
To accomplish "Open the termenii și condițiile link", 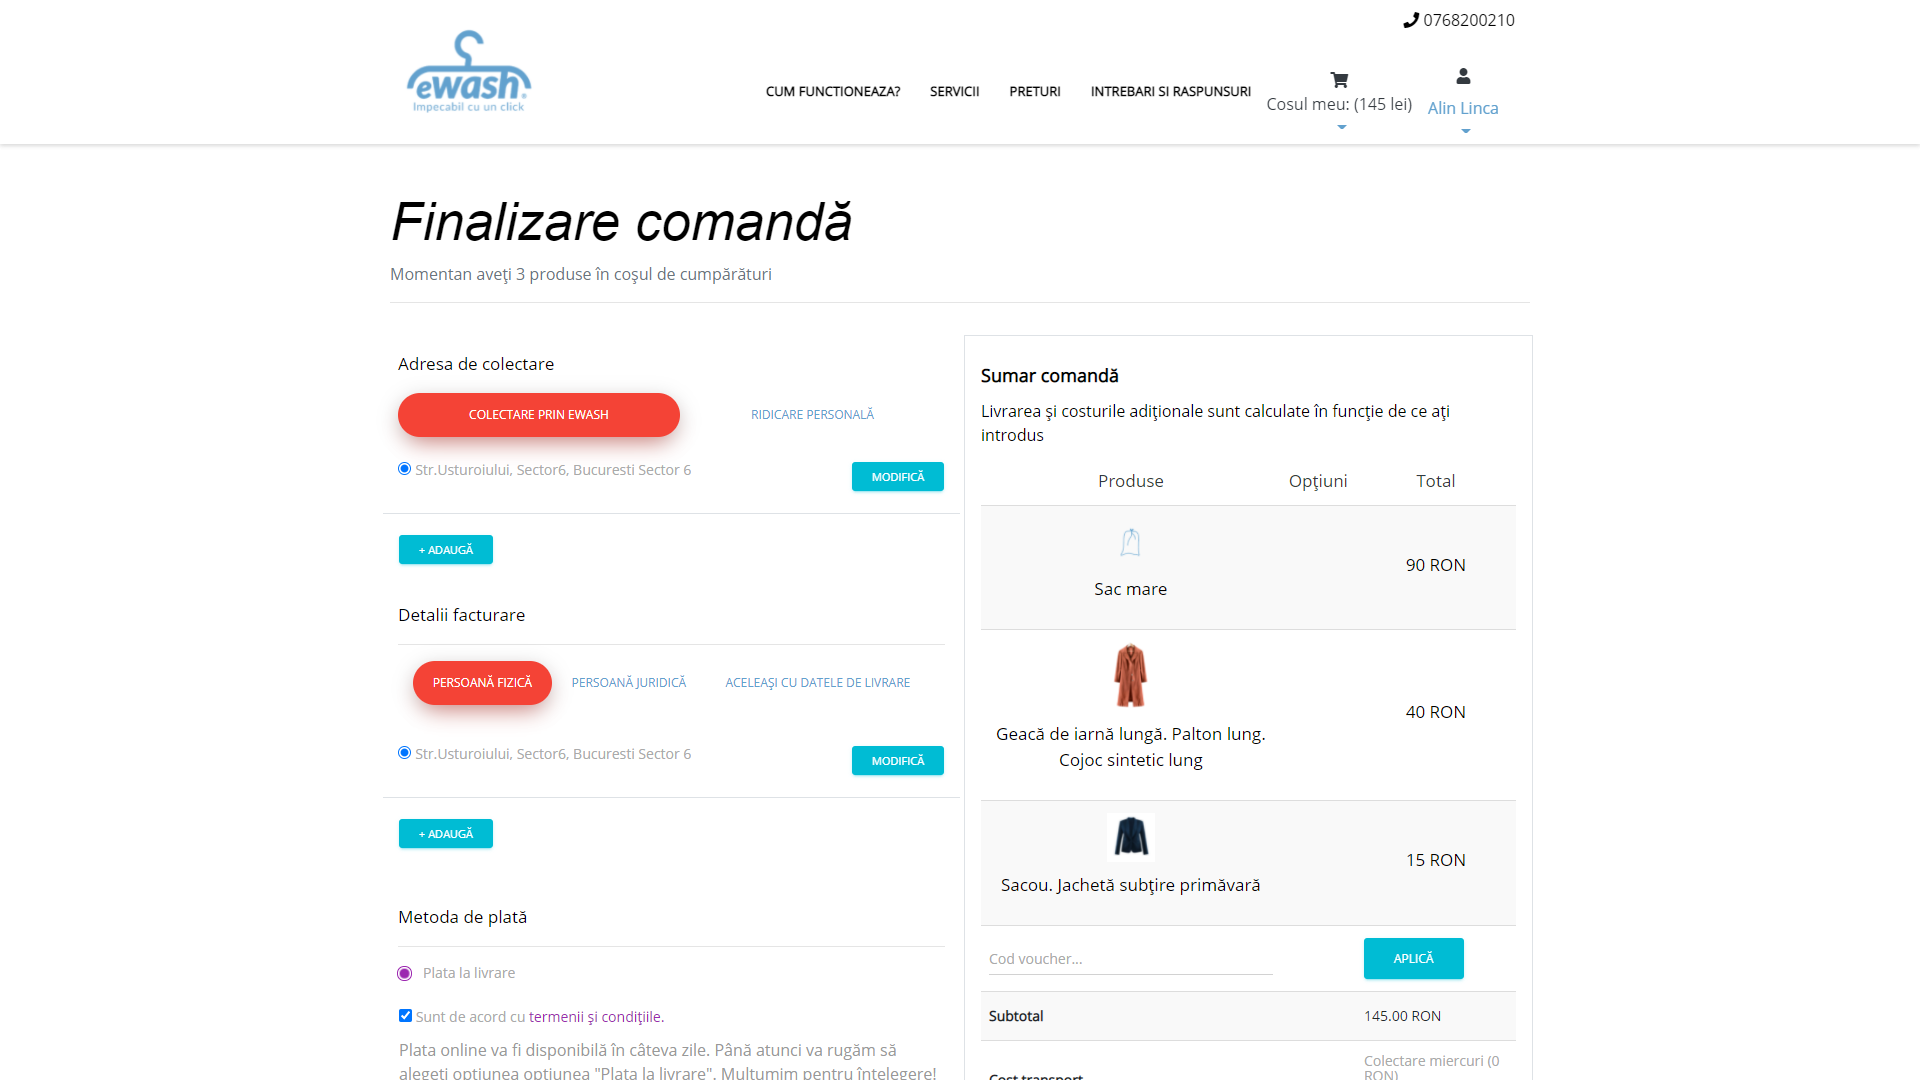I will pyautogui.click(x=595, y=1017).
